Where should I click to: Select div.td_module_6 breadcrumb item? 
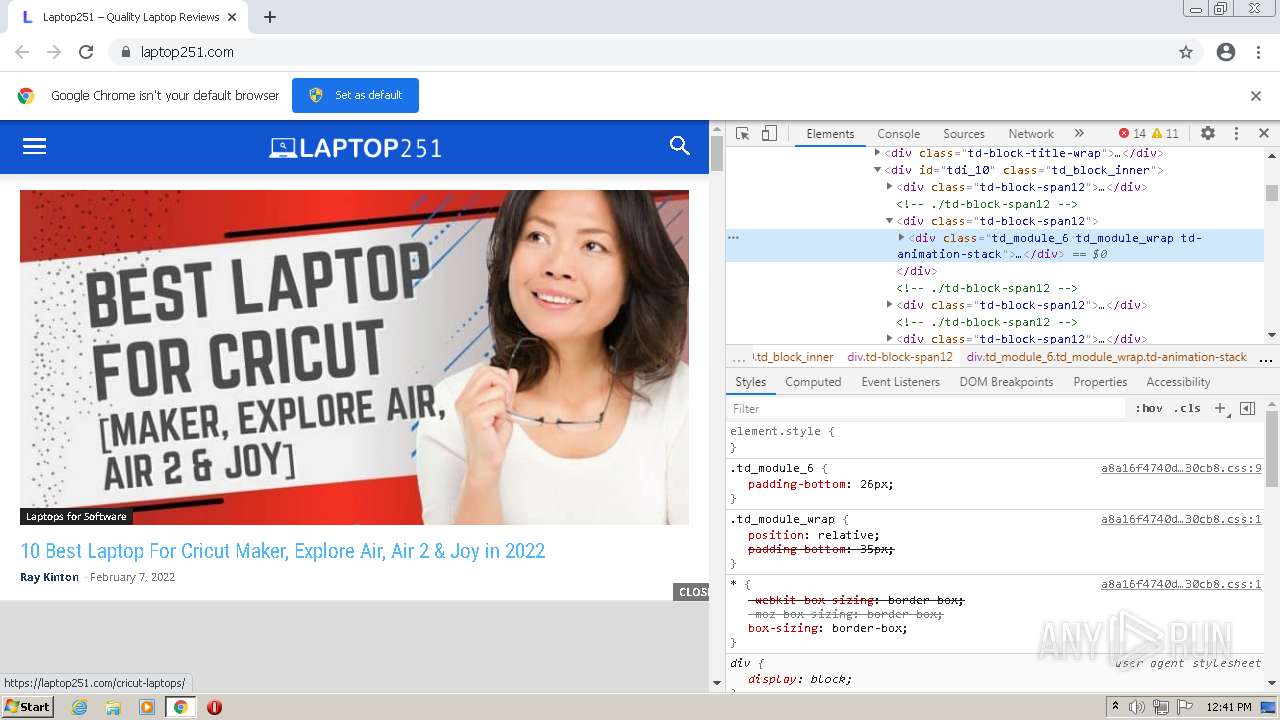[x=1106, y=357]
